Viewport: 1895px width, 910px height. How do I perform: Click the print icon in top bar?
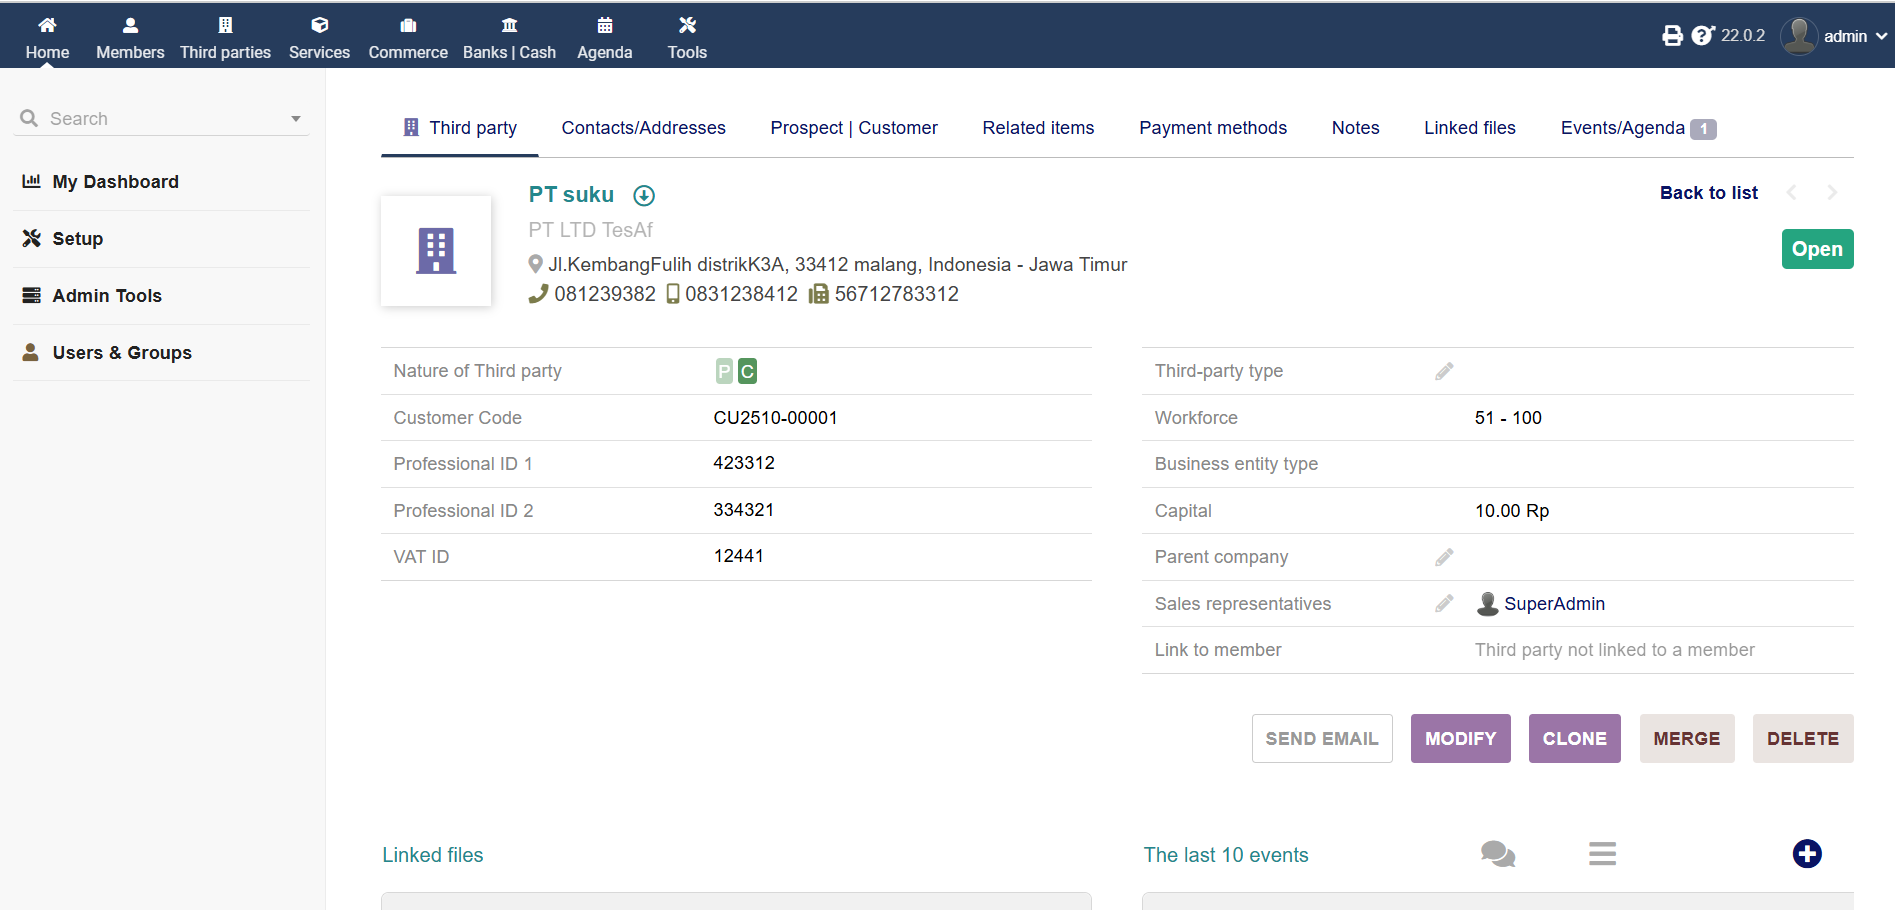(x=1672, y=36)
